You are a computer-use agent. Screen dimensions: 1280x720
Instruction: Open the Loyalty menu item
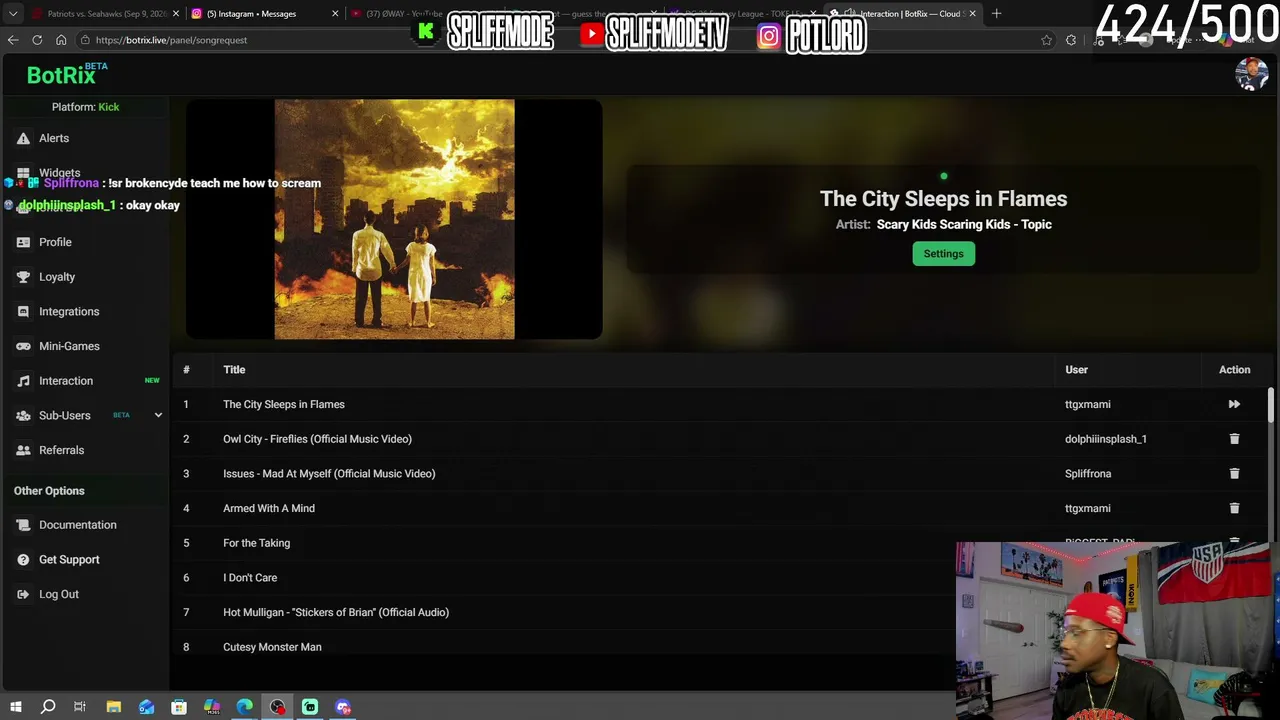57,277
